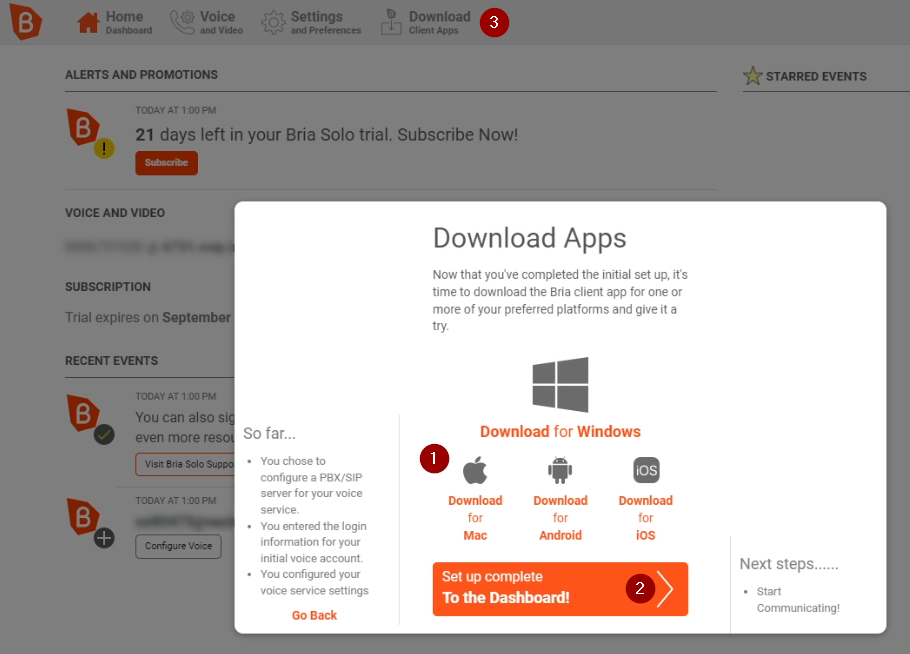Open Download Client Apps menu item
Screen dimensions: 910x654
(x=426, y=22)
